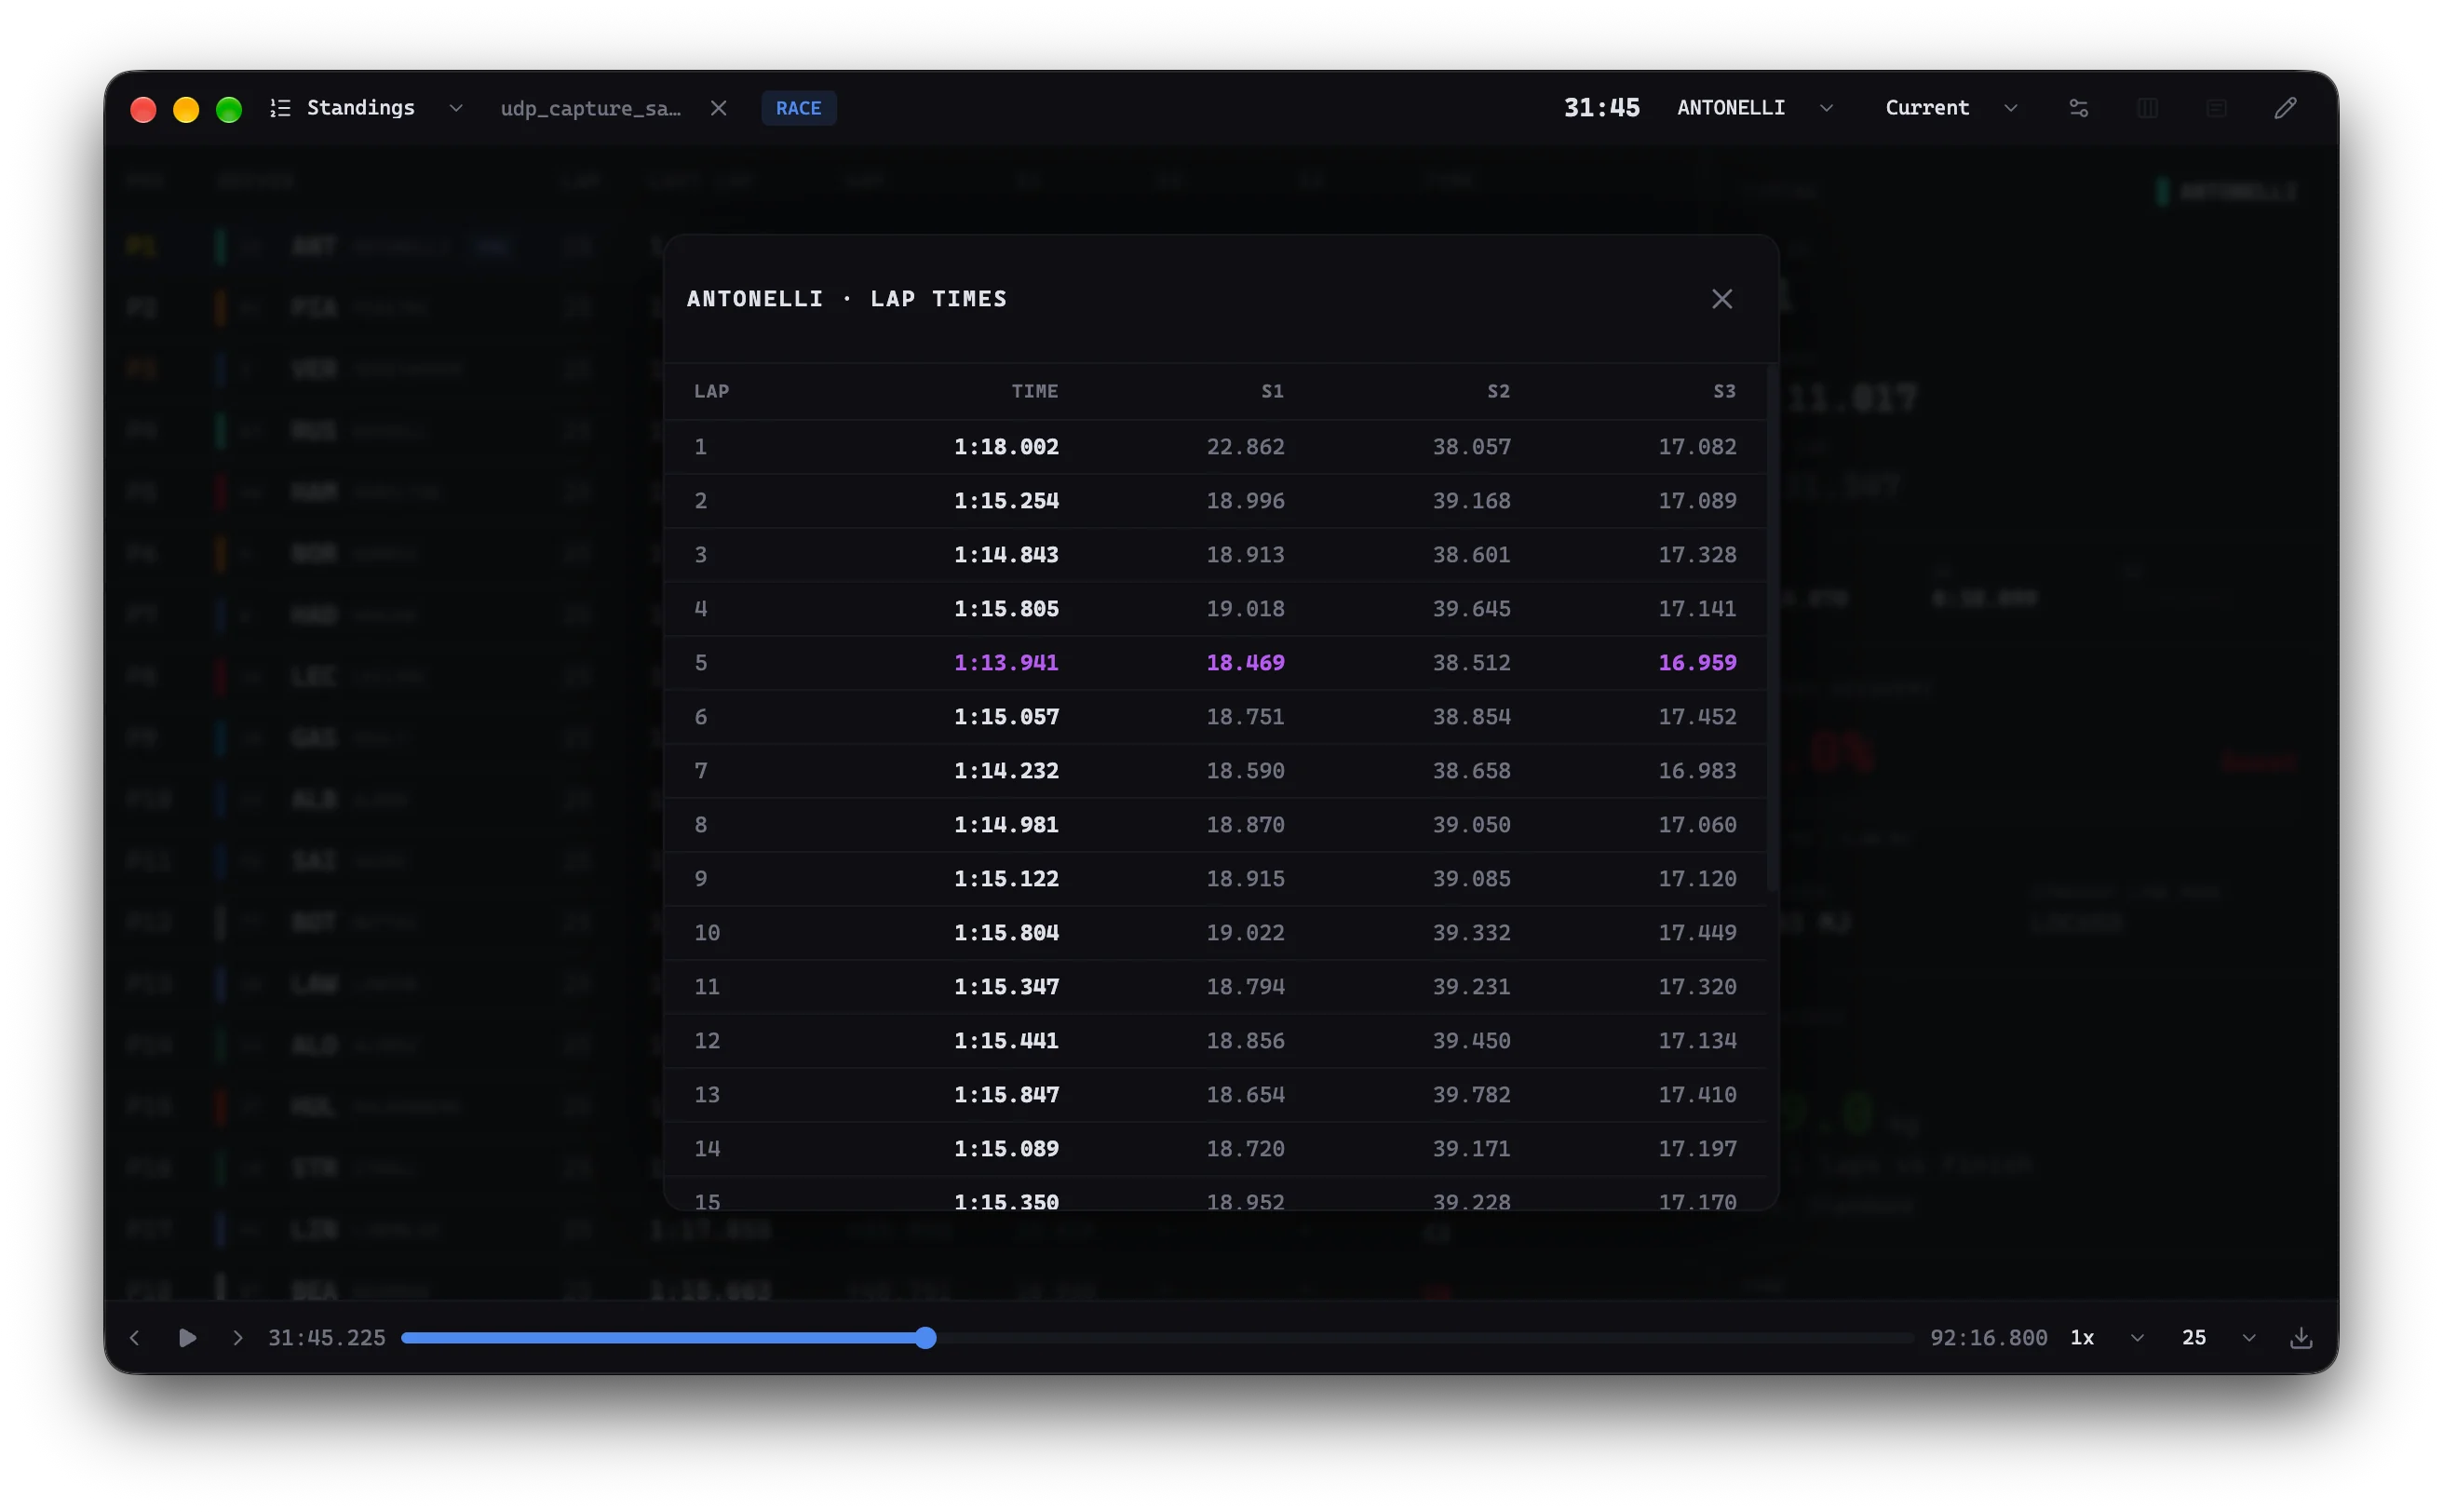The width and height of the screenshot is (2443, 1512).
Task: Click the columns layout icon
Action: pos(2147,108)
